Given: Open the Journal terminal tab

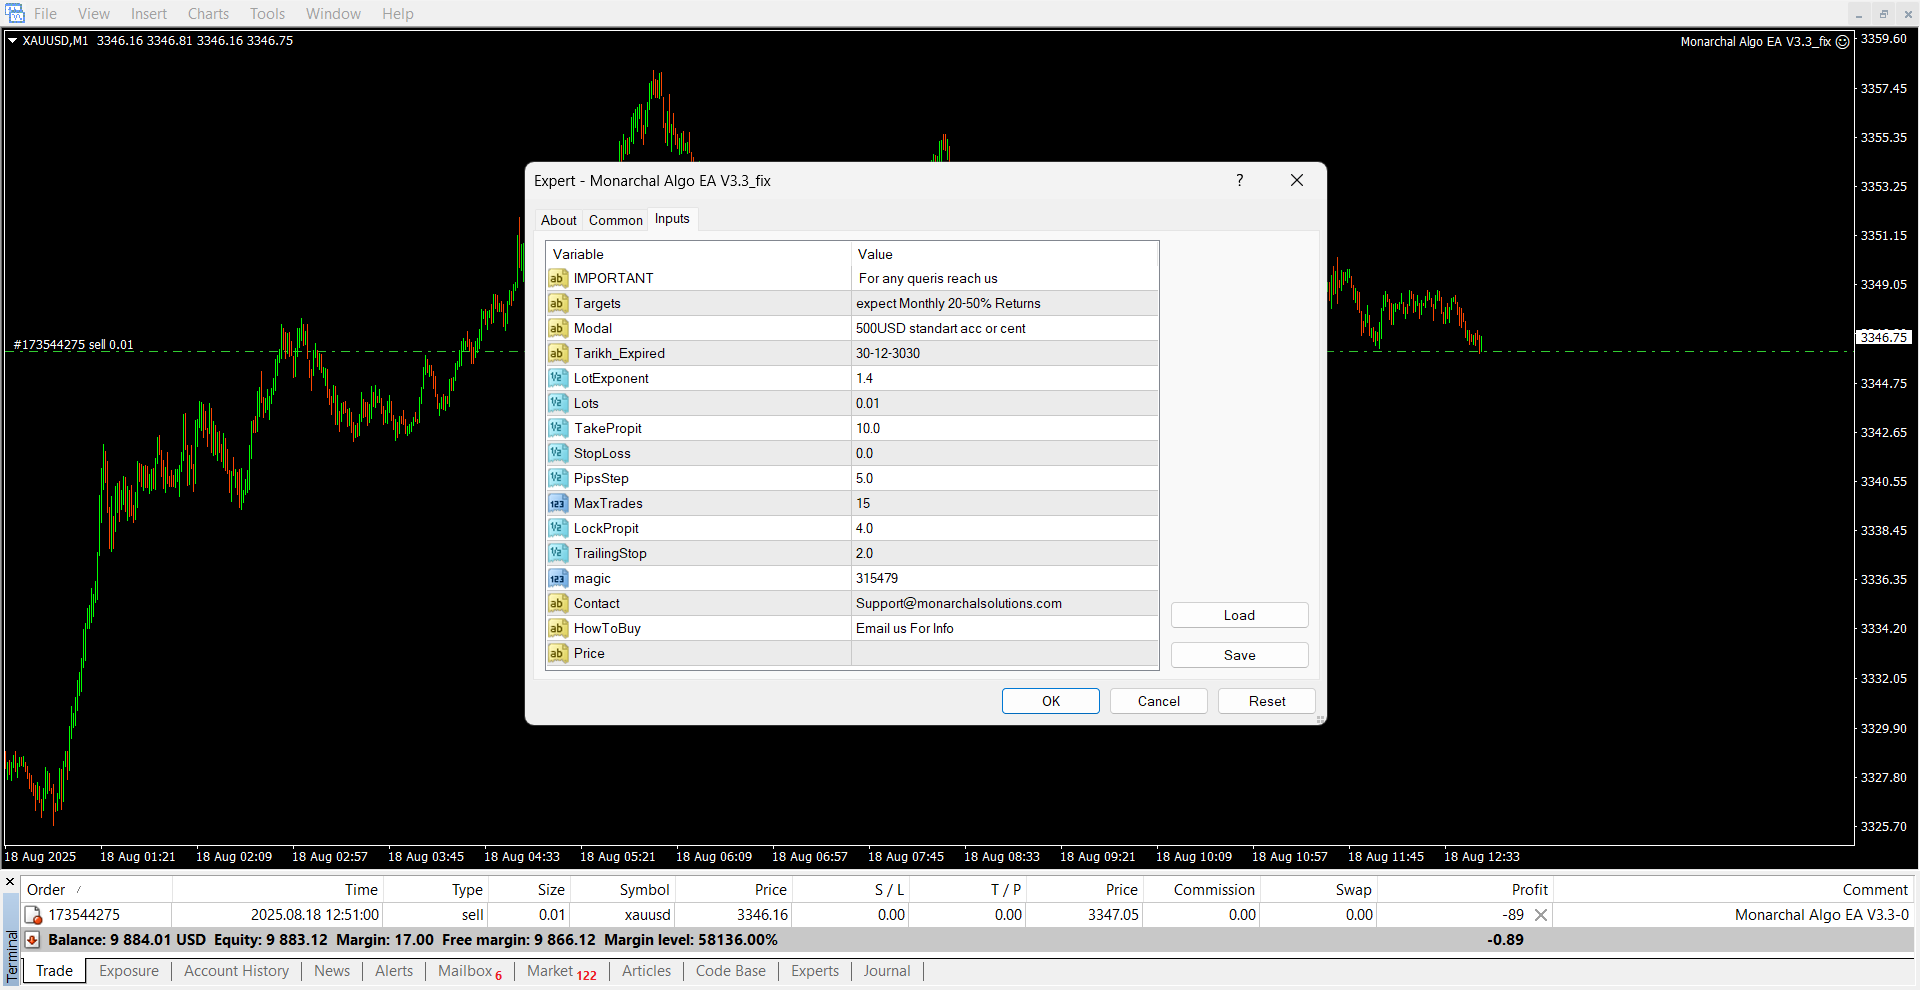Looking at the screenshot, I should pos(887,971).
